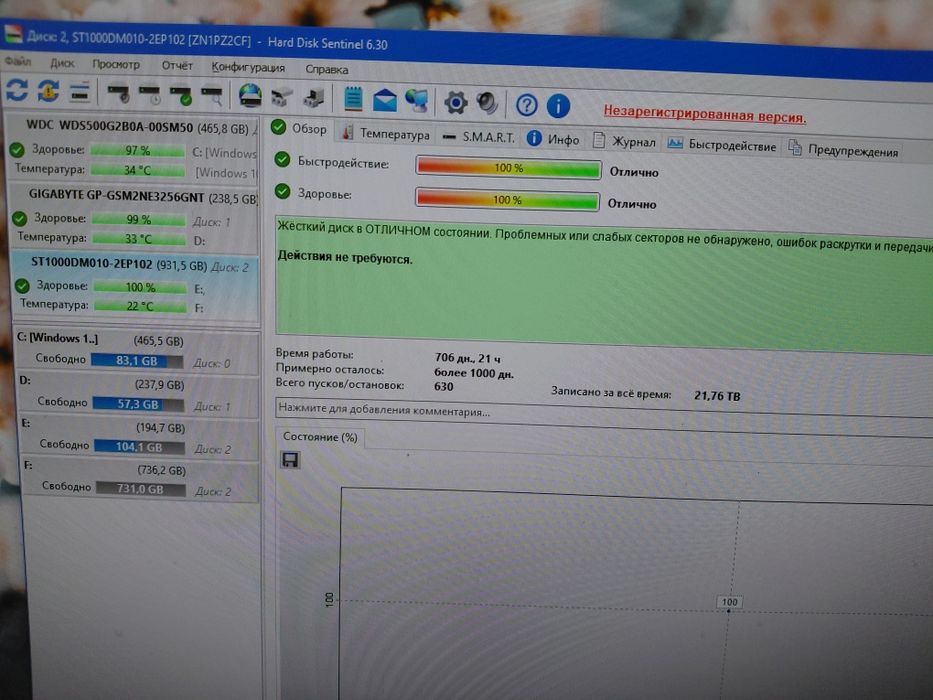The image size is (933, 700).
Task: Click the globe over disk toolbar icon
Action: 250,96
